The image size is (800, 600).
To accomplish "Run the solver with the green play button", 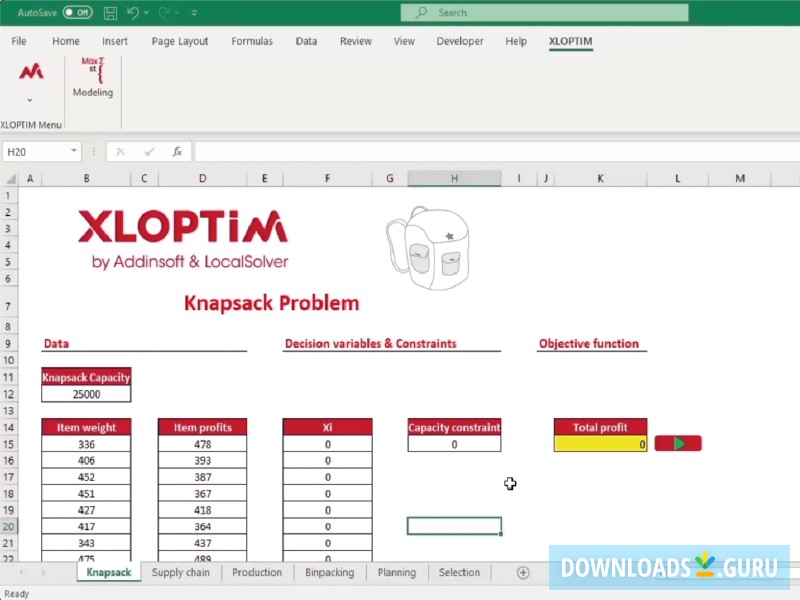I will click(x=678, y=443).
